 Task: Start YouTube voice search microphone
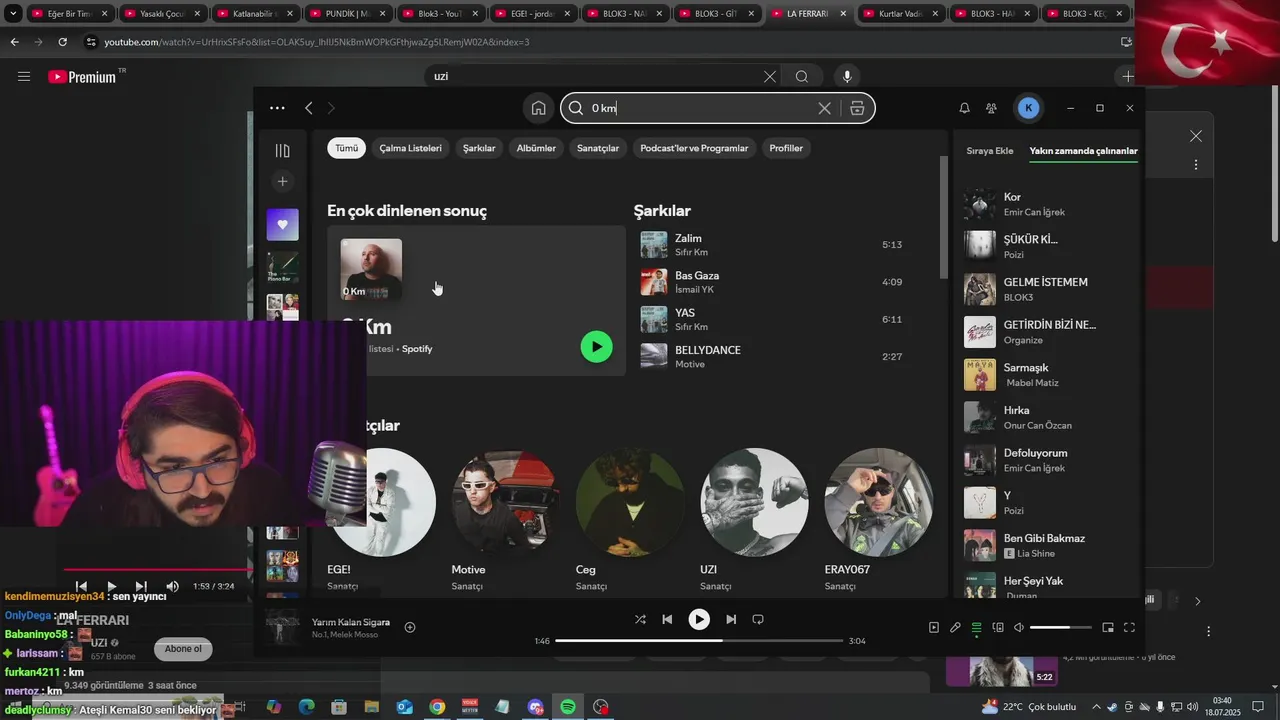click(x=847, y=76)
